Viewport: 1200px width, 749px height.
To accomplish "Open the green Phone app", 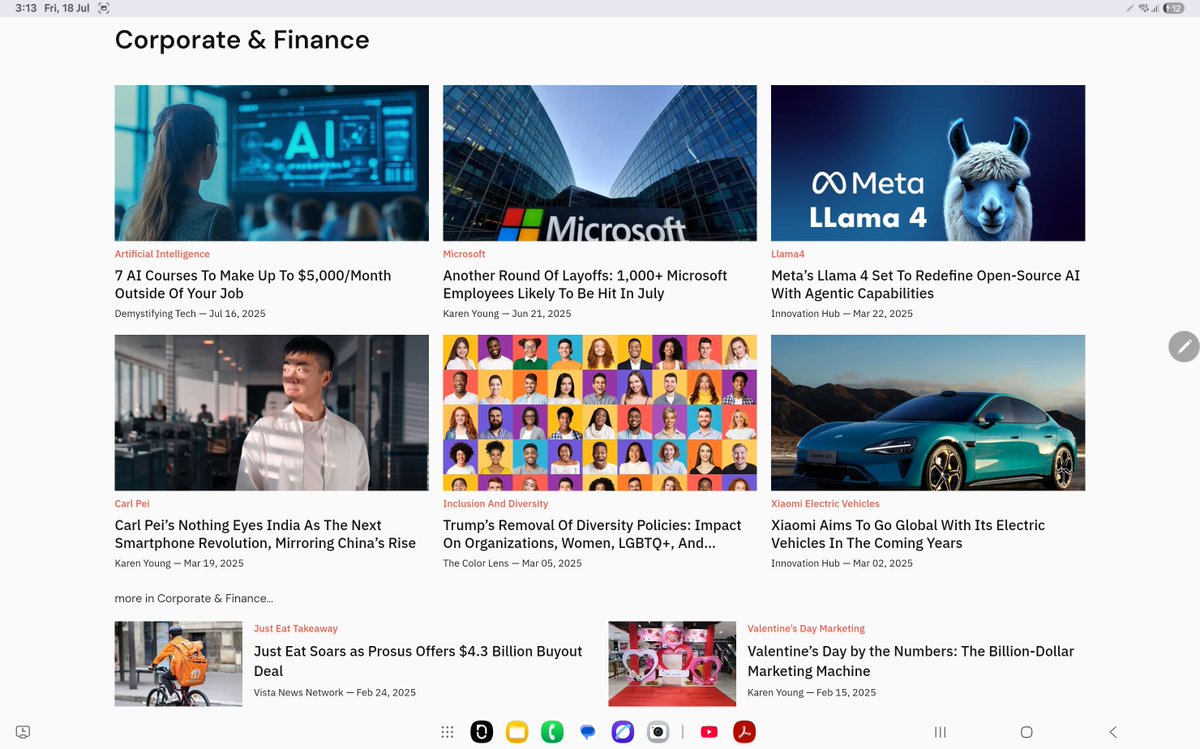I will click(552, 732).
